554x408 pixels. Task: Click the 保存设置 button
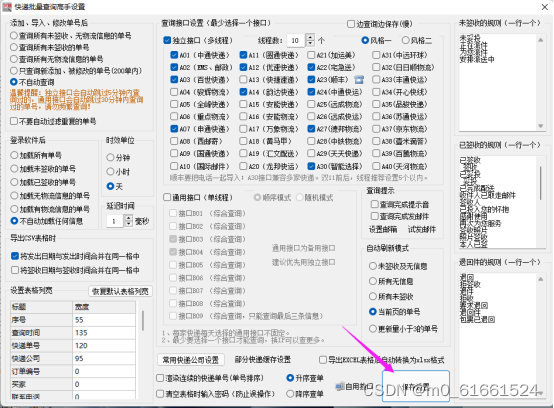(416, 386)
